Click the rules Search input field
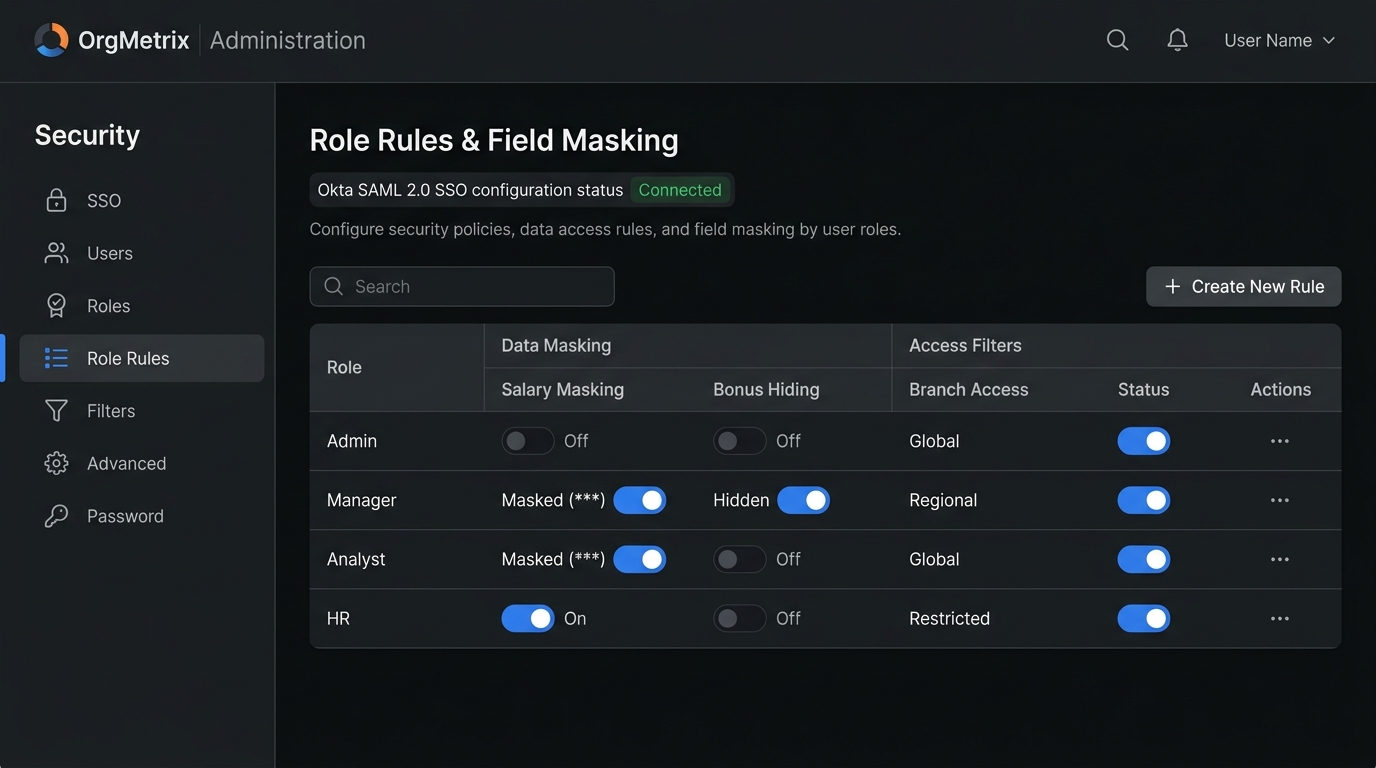 coord(462,286)
